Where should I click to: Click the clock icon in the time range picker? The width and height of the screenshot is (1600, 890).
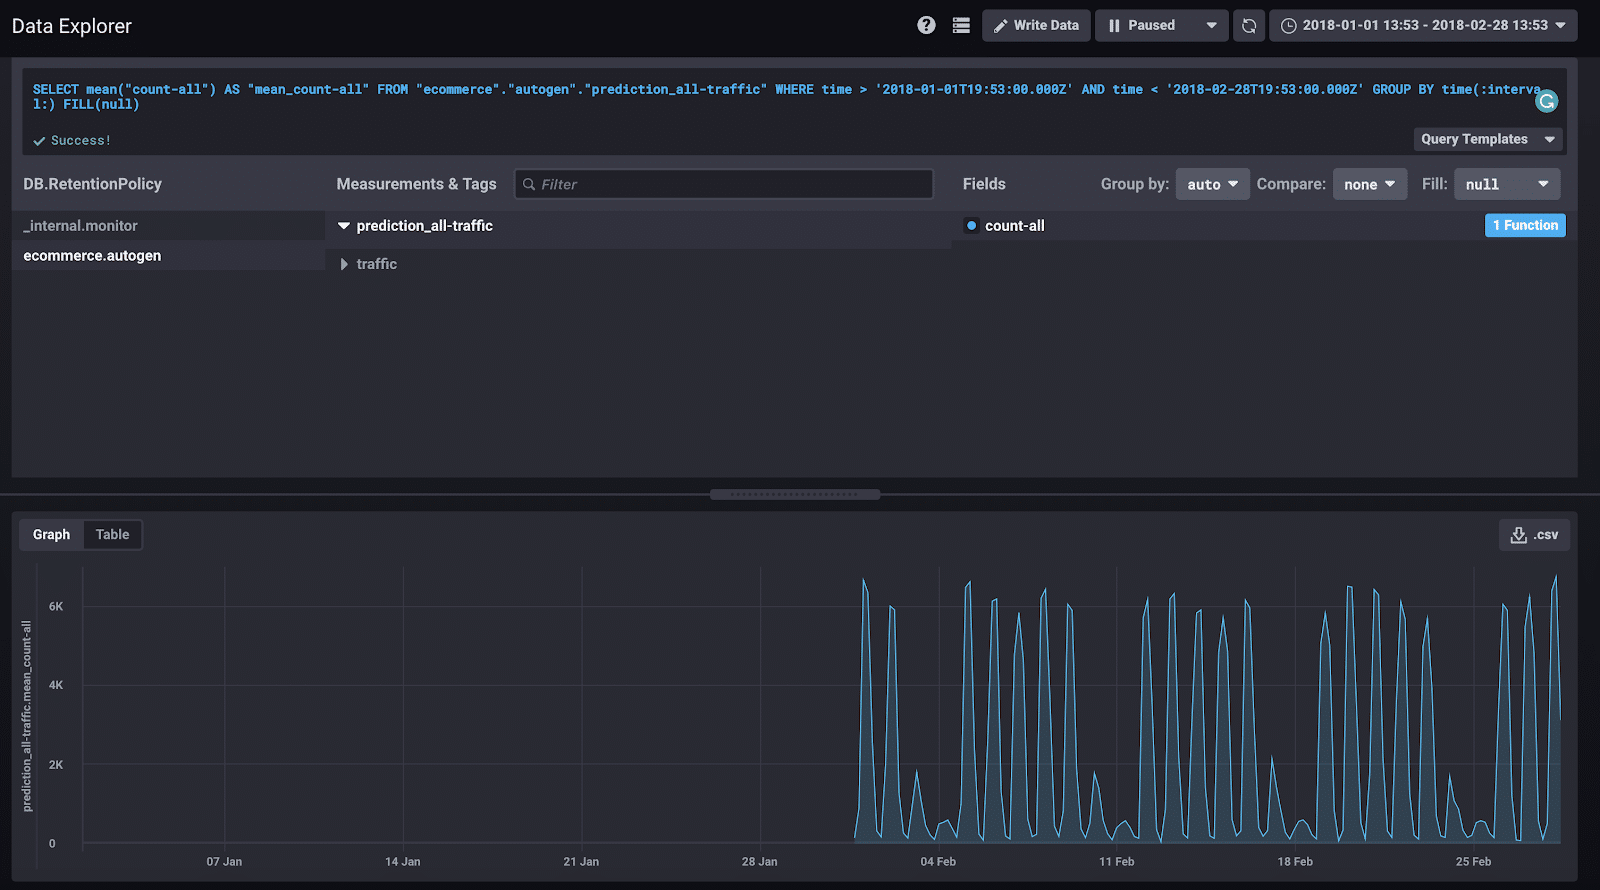pyautogui.click(x=1289, y=26)
